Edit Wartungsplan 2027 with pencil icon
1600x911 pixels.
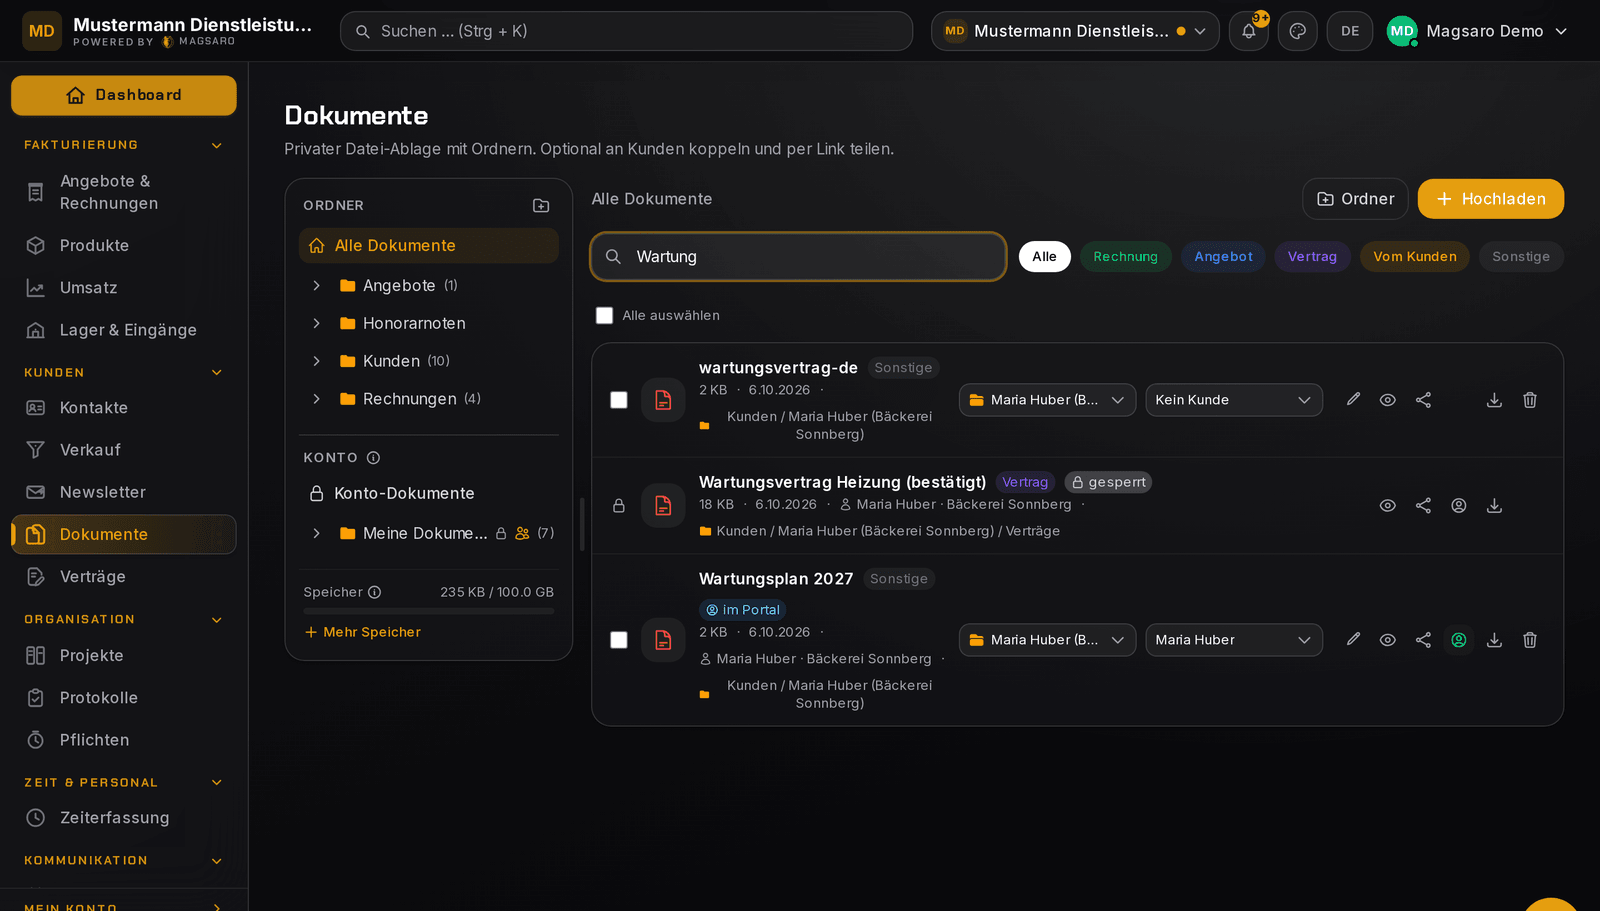point(1353,639)
